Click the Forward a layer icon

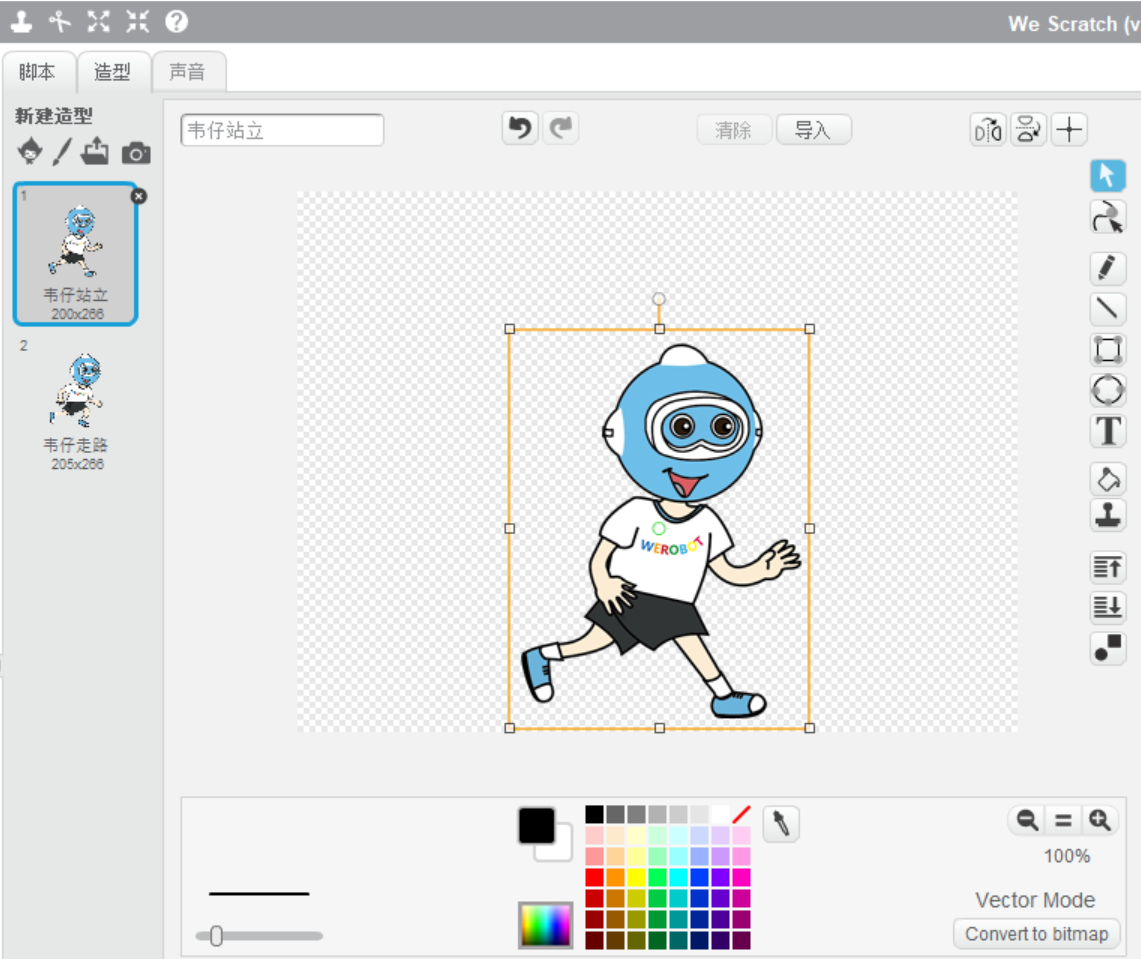1108,567
